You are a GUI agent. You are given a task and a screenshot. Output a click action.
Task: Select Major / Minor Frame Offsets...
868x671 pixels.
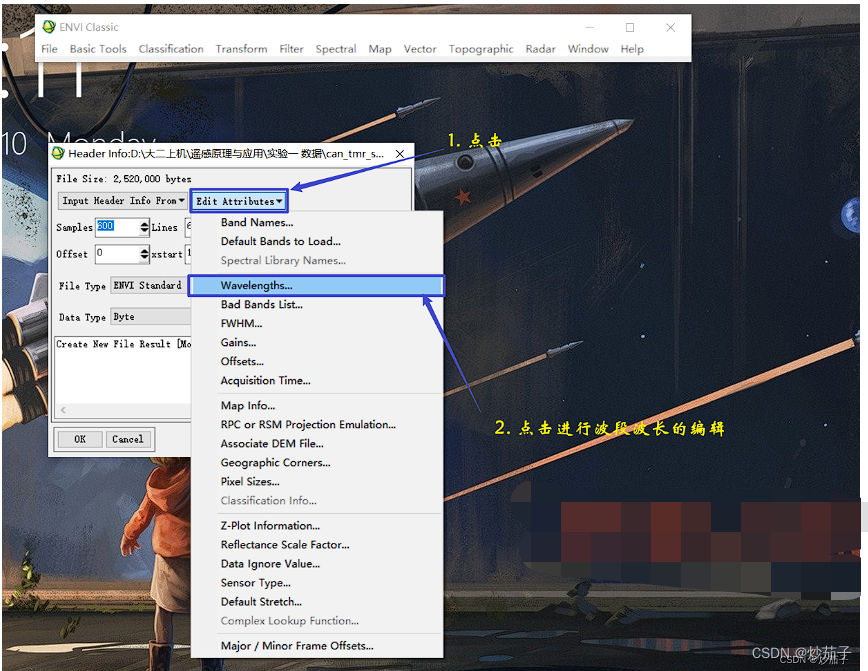297,646
